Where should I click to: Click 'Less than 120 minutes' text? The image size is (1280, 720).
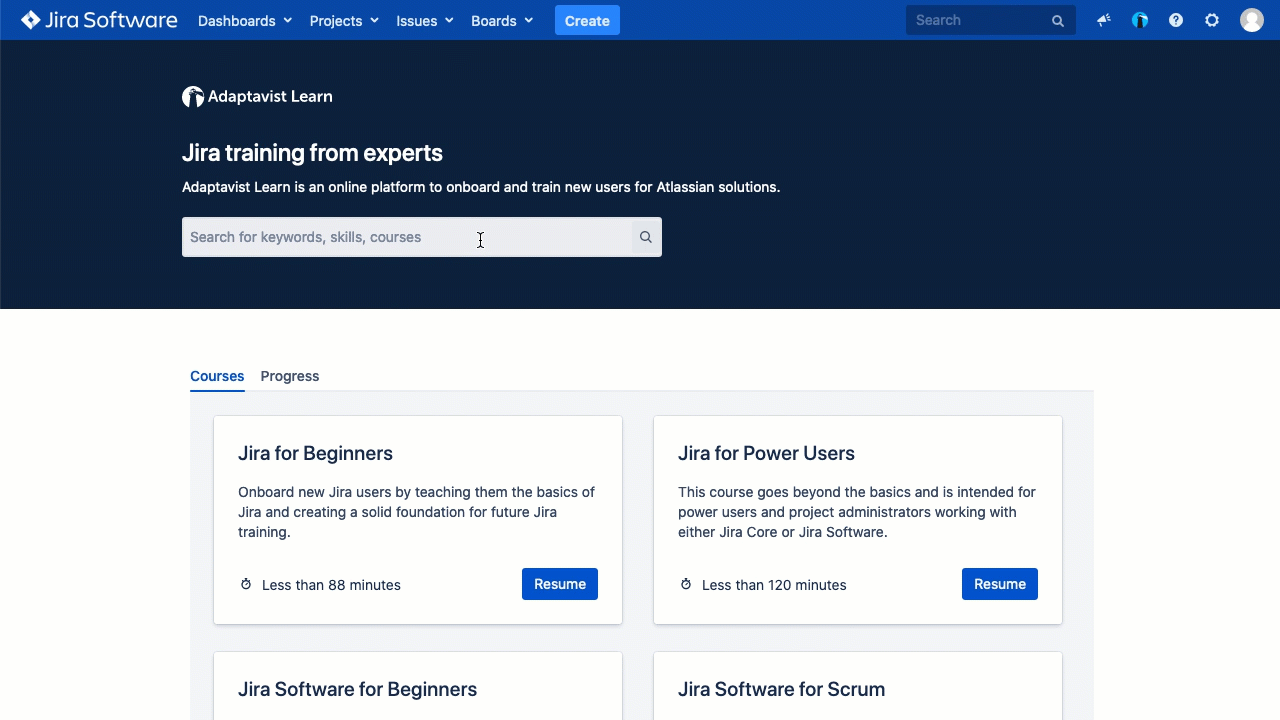coord(774,585)
